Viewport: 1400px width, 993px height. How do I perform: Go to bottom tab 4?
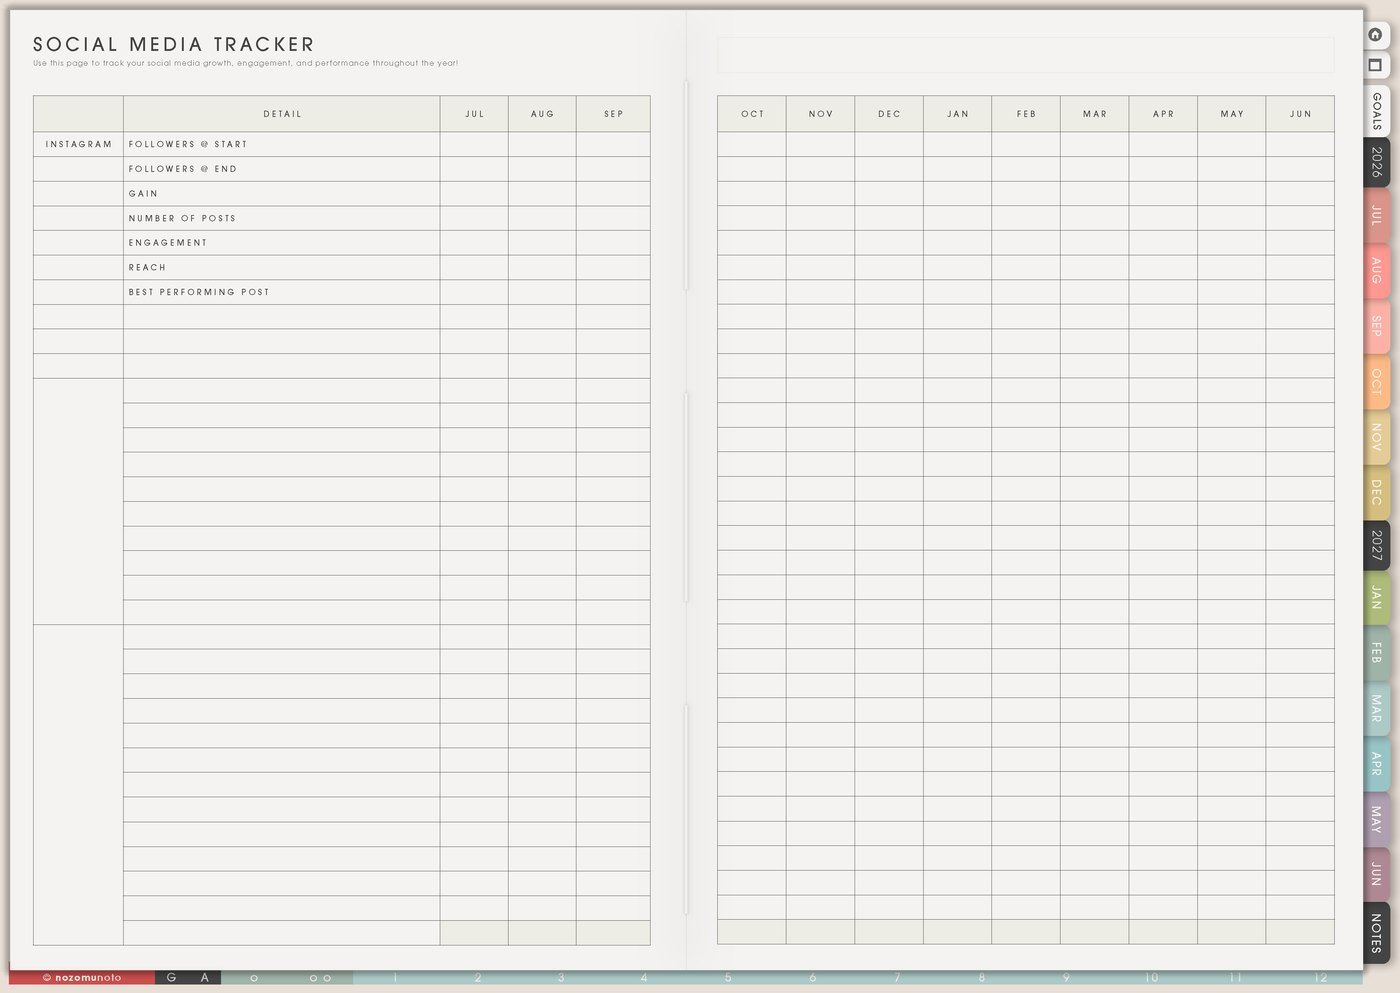pyautogui.click(x=644, y=977)
